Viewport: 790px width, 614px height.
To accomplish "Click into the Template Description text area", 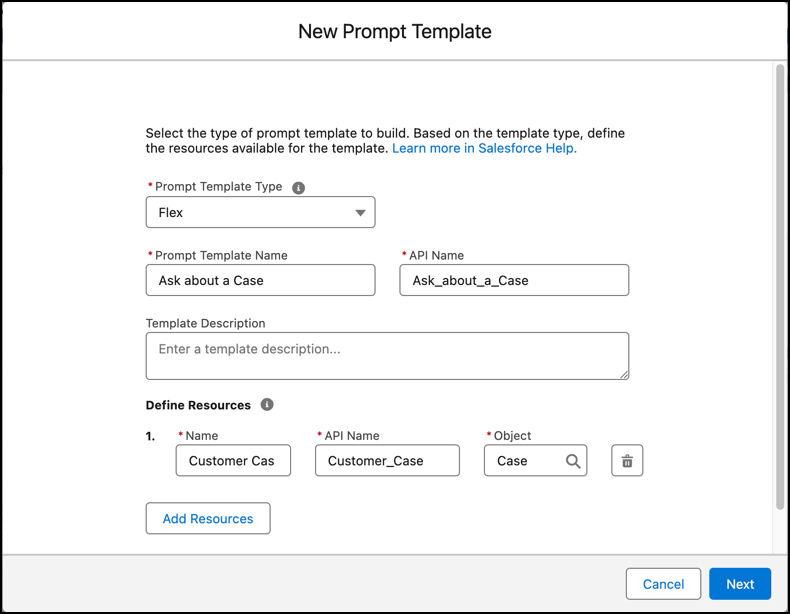I will 387,356.
